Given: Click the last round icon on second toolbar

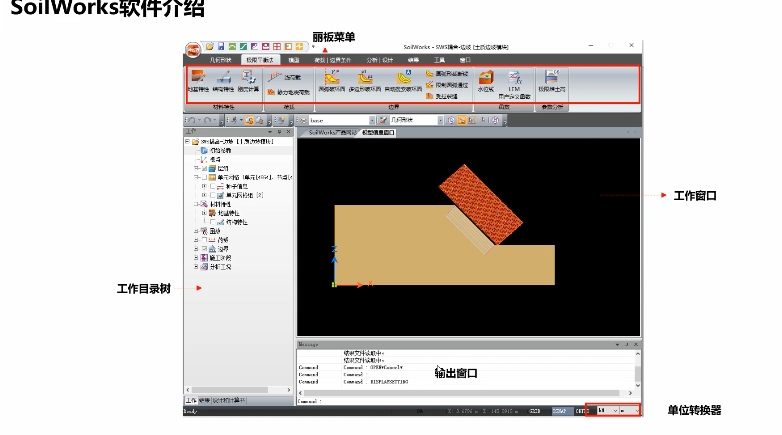Looking at the screenshot, I should tap(495, 120).
